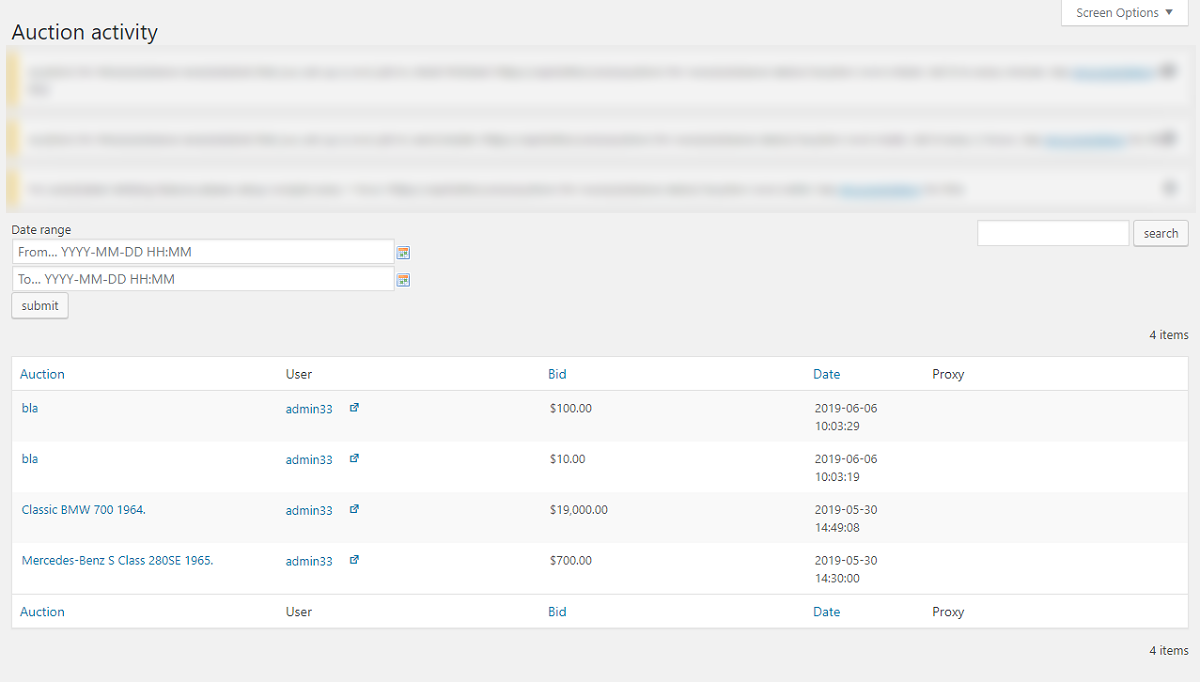Dismiss the third admin notice
The width and height of the screenshot is (1200, 682).
point(1169,188)
